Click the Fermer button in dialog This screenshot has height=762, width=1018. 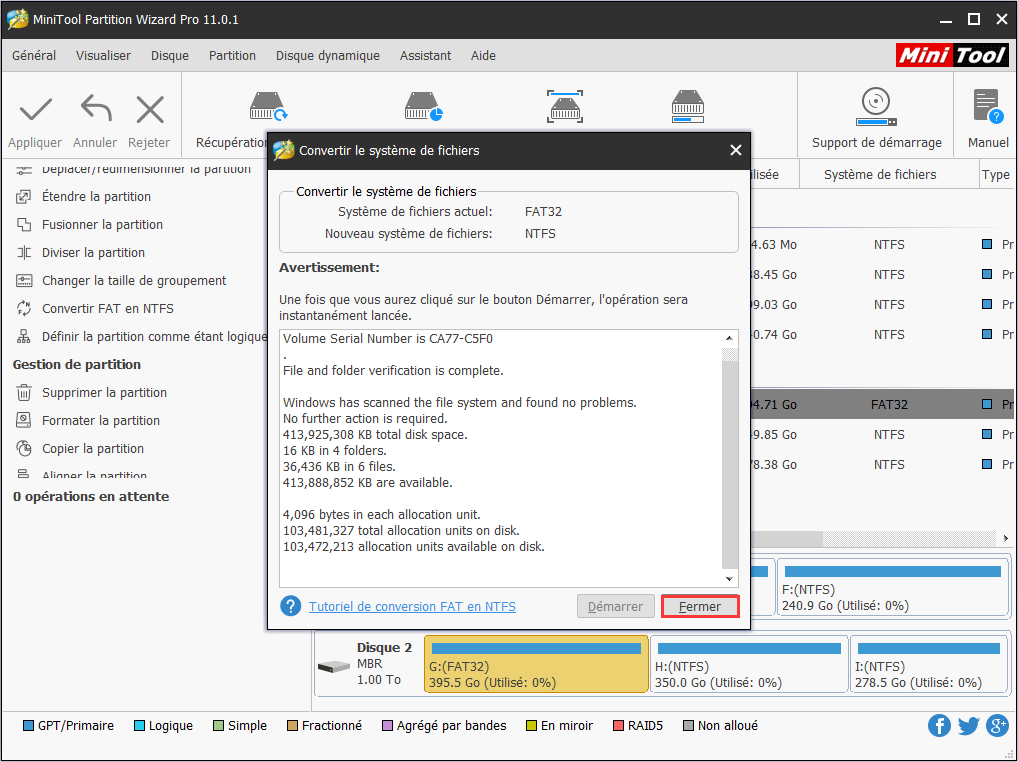click(700, 606)
